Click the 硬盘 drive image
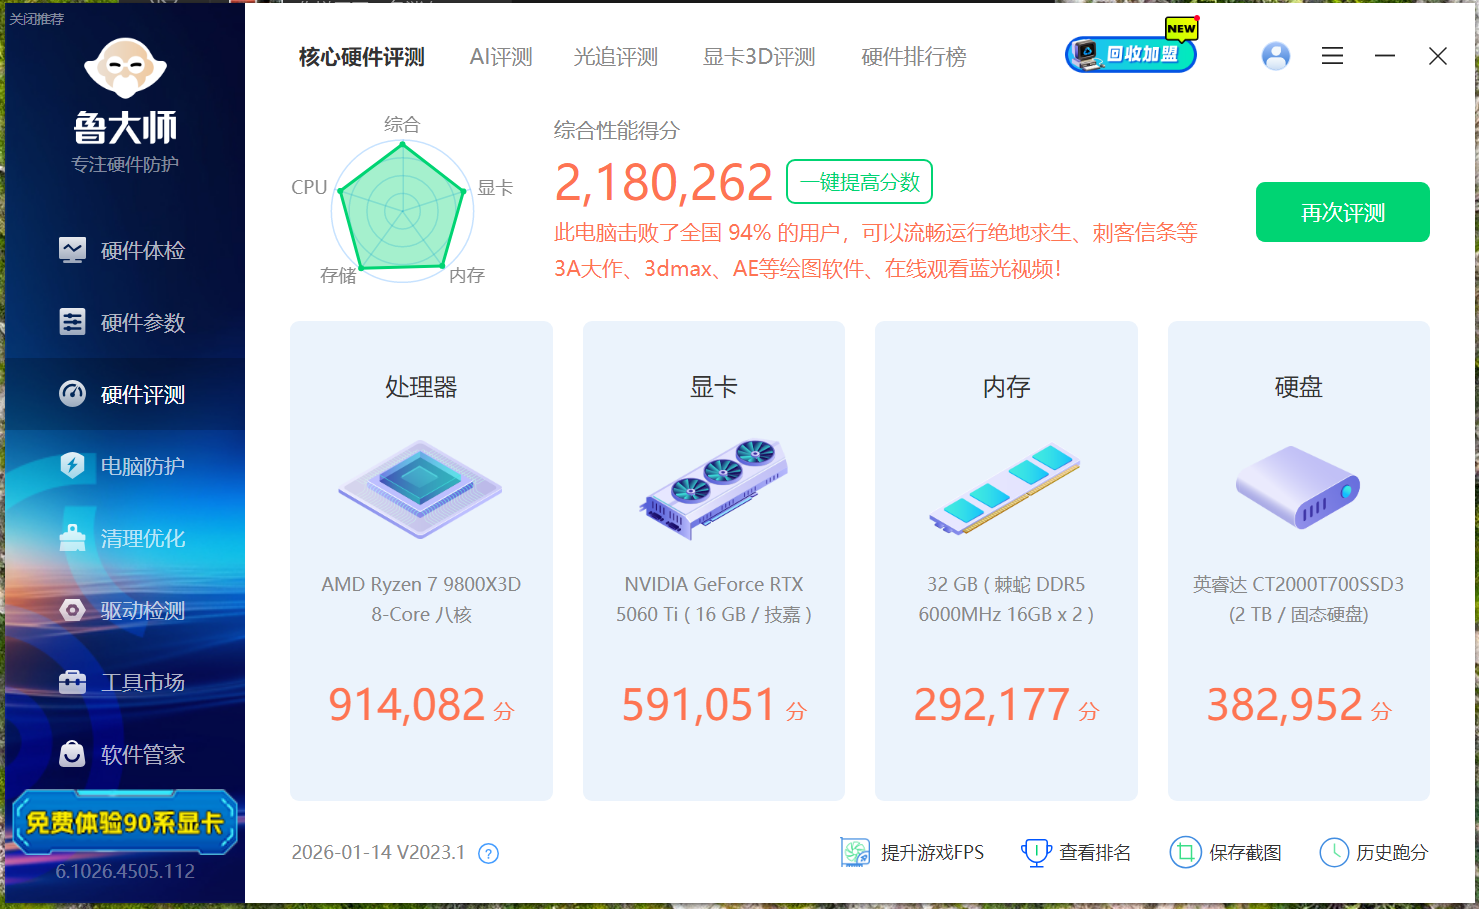This screenshot has height=909, width=1479. point(1298,487)
